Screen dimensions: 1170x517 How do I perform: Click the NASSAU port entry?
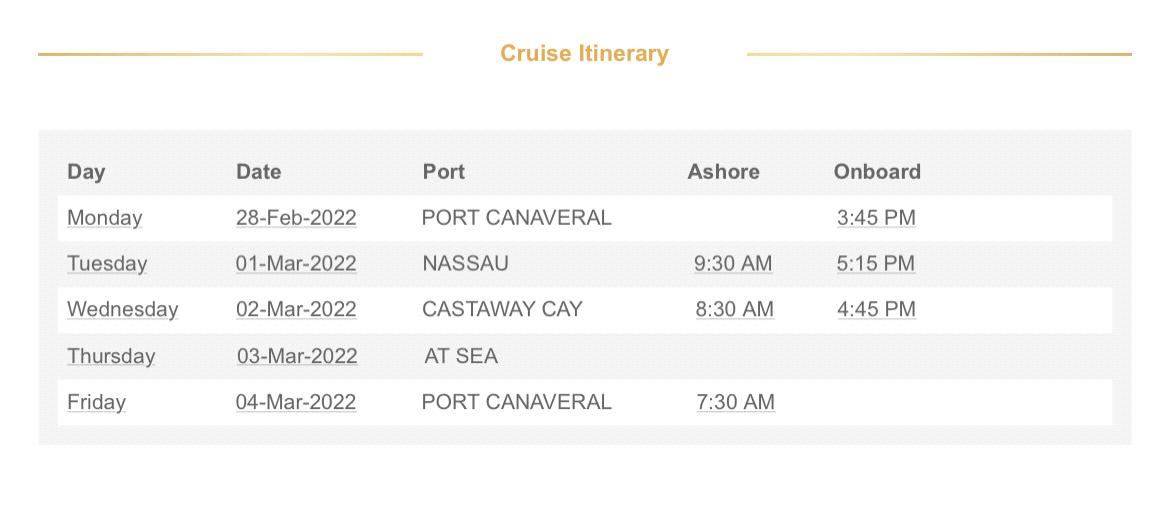(x=466, y=263)
